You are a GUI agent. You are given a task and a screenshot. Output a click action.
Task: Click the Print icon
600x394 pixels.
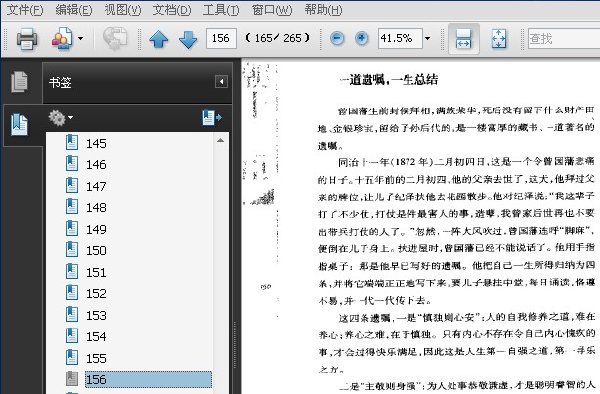(27, 39)
